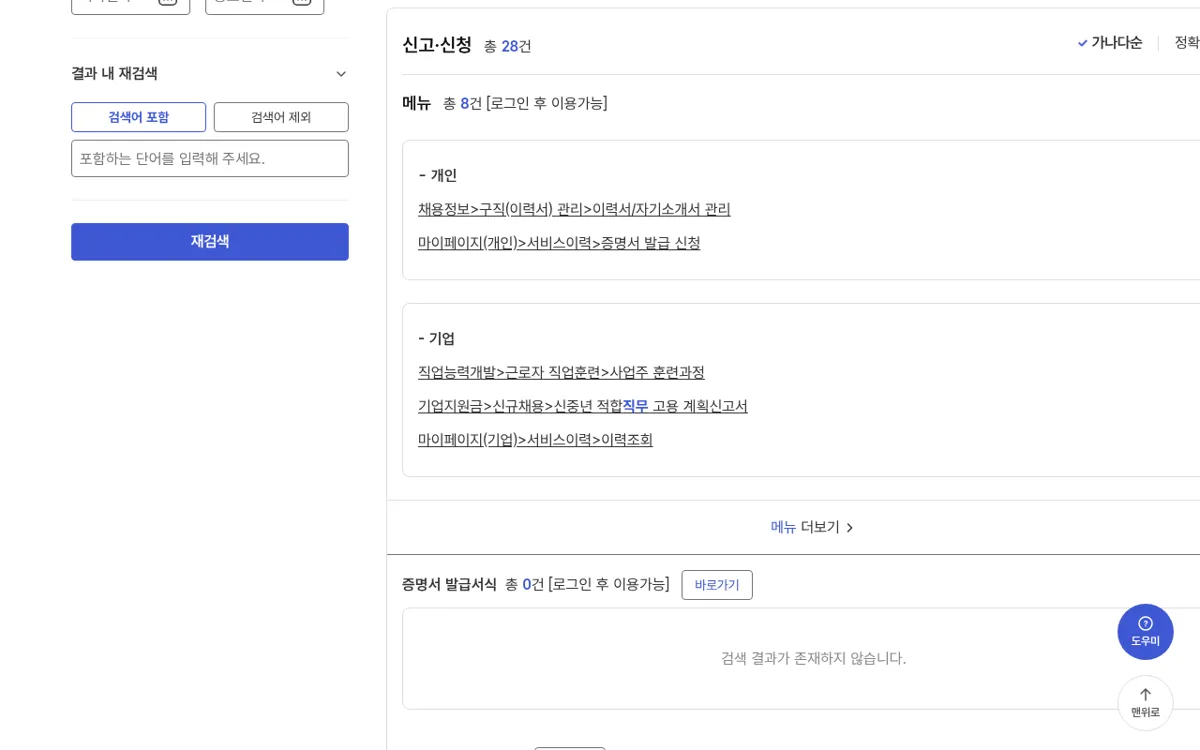Click the checkmark icon next to 가나다순
The width and height of the screenshot is (1200, 750).
point(1082,43)
